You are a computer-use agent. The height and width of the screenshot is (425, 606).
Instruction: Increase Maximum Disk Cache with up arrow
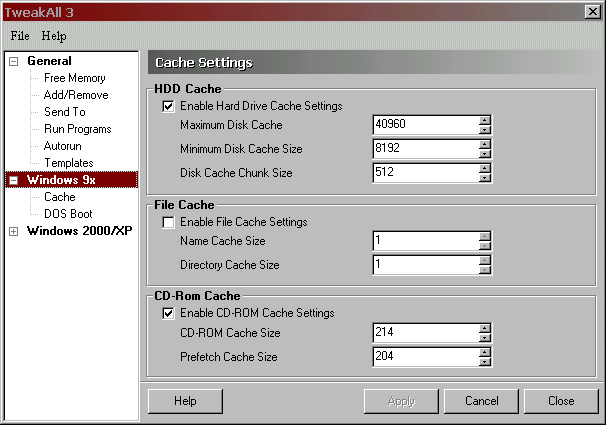[x=485, y=120]
